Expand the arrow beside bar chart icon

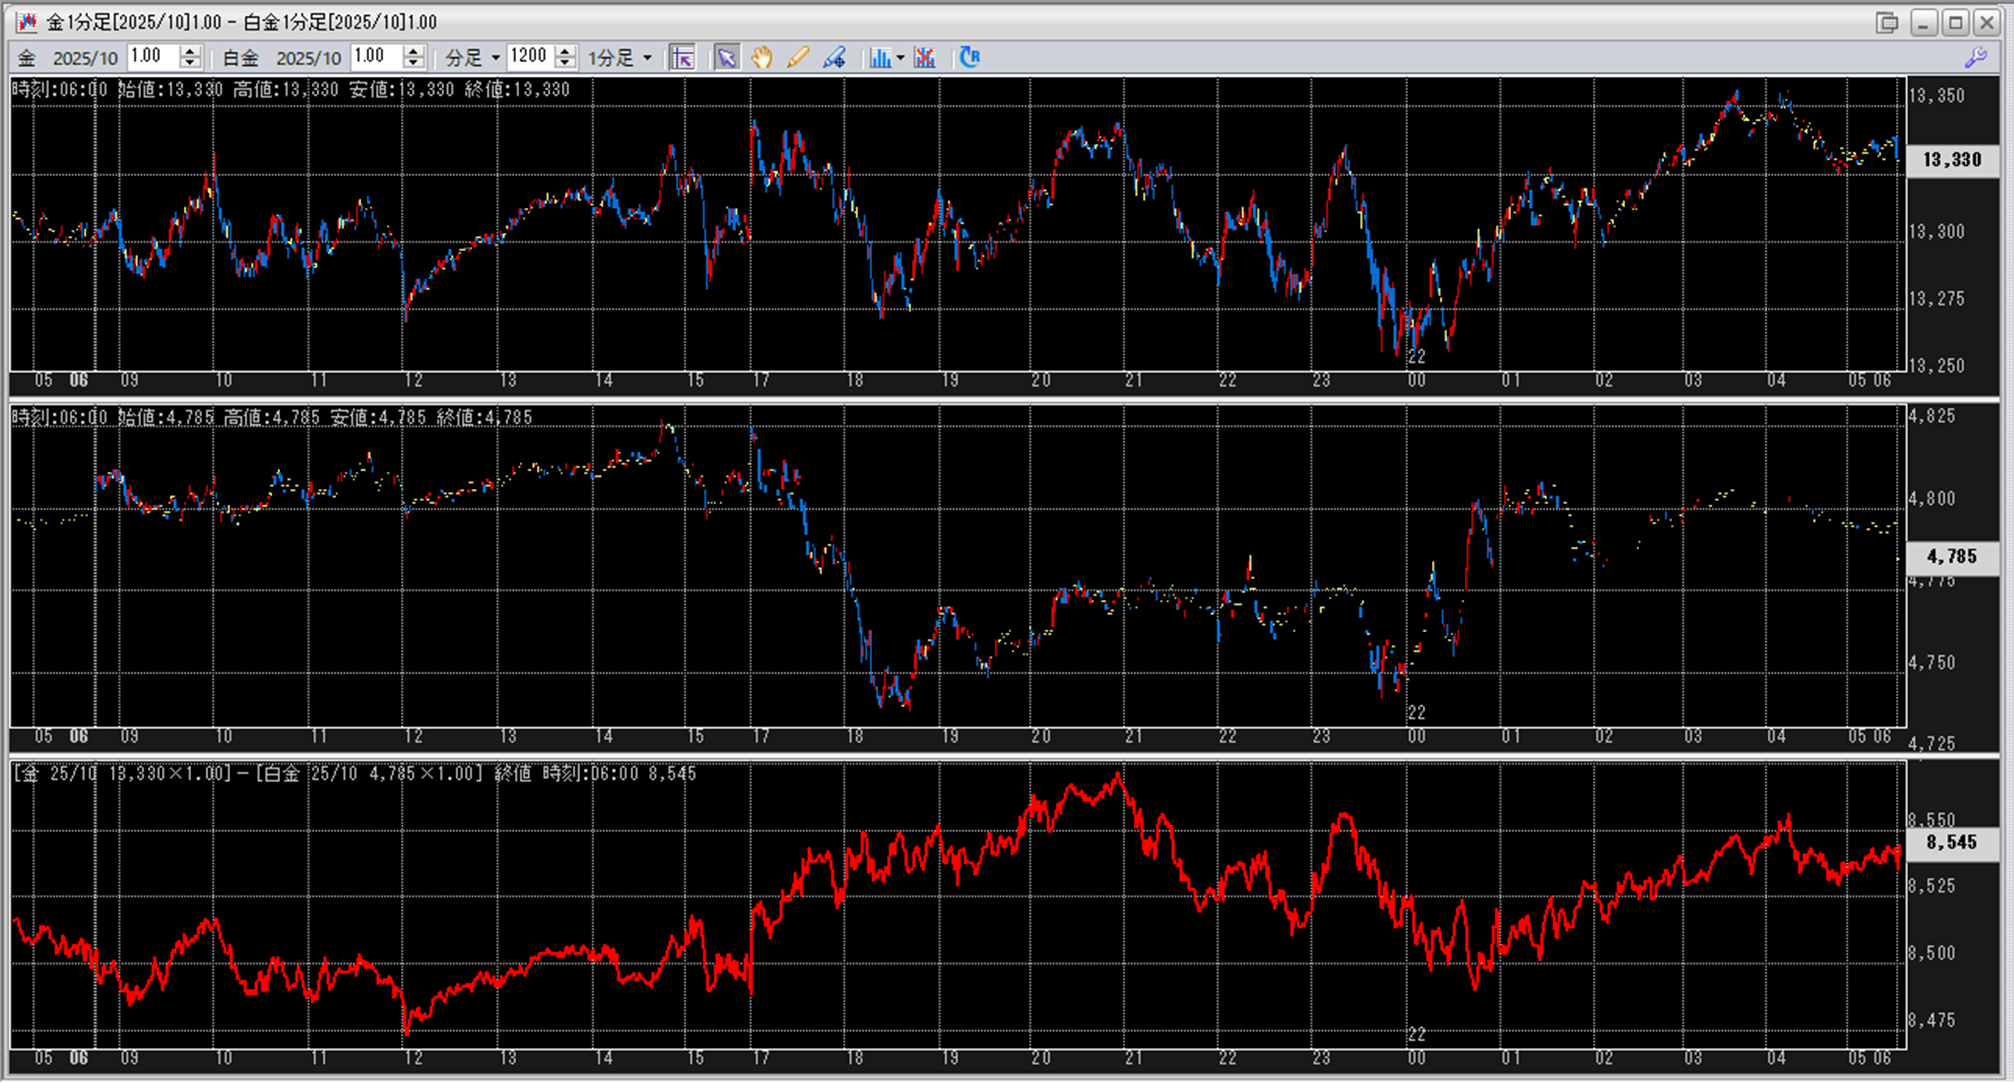[x=901, y=58]
